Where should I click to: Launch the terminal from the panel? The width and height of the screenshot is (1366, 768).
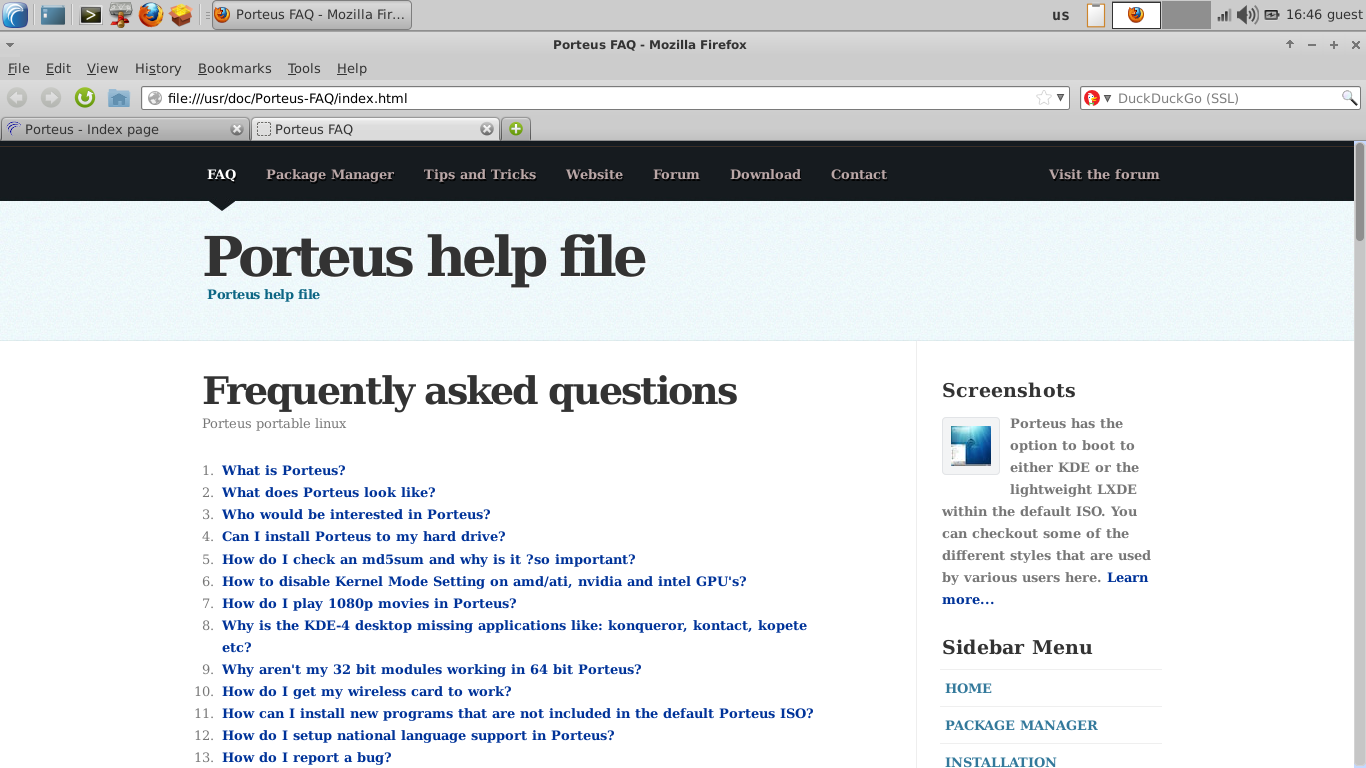[91, 15]
